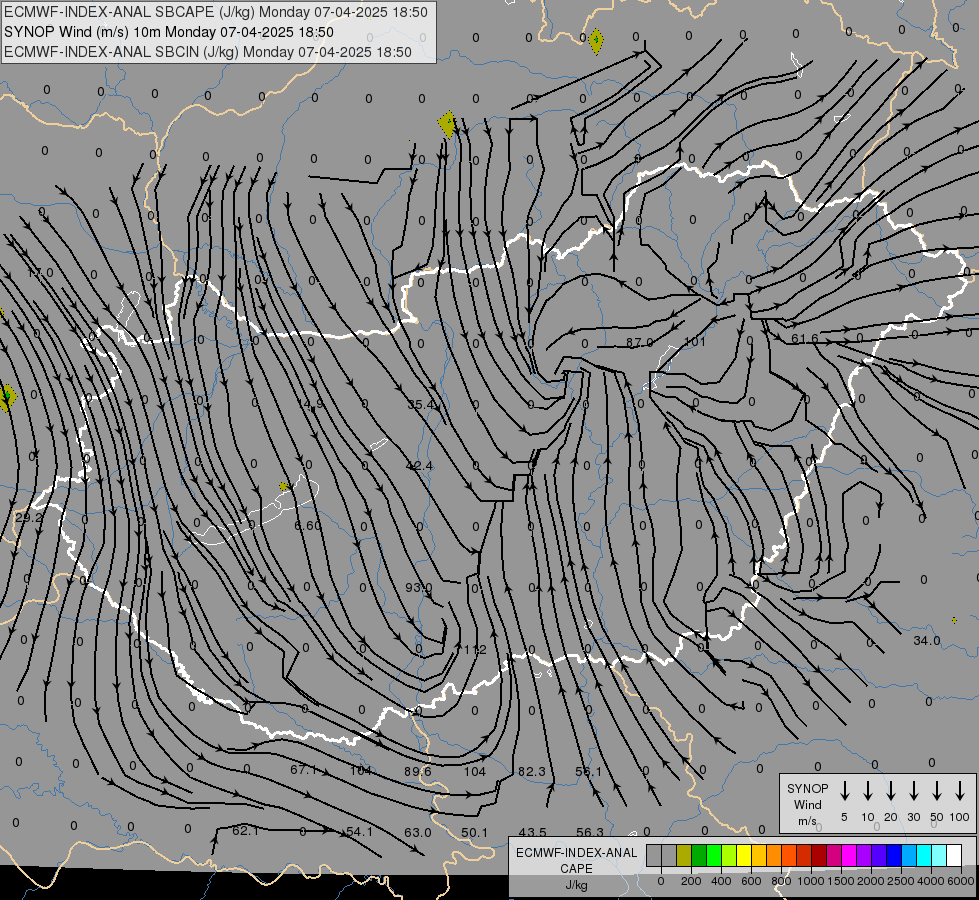
Task: Select the olive swatch in the CAPE legend
Action: tap(684, 856)
